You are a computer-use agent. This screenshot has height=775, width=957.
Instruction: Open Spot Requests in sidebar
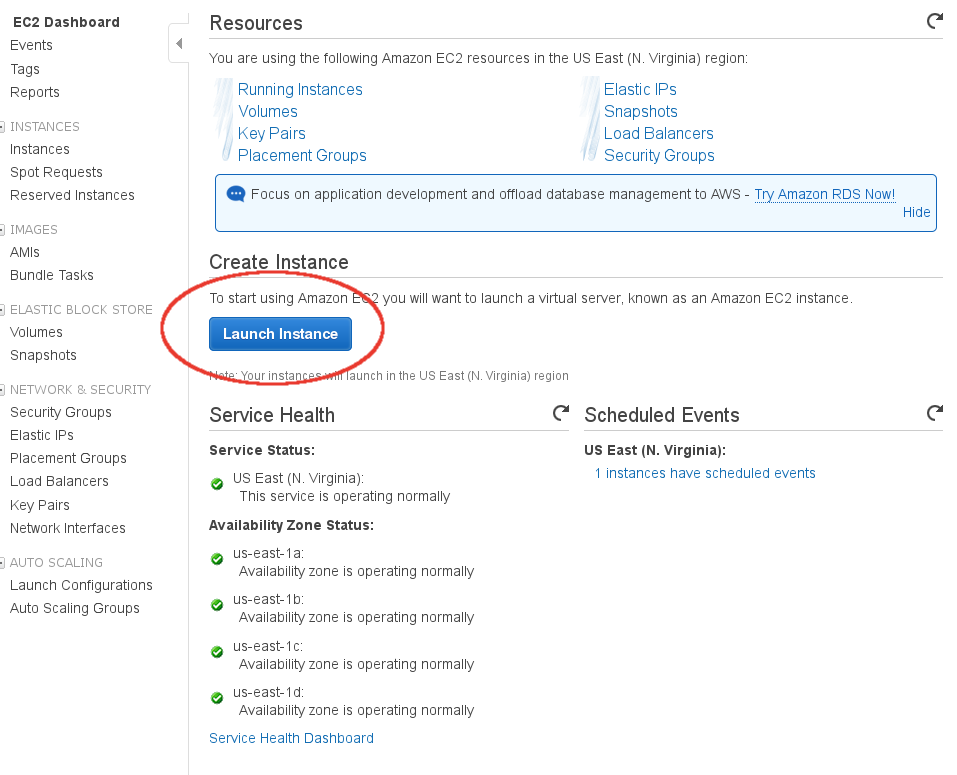tap(56, 172)
